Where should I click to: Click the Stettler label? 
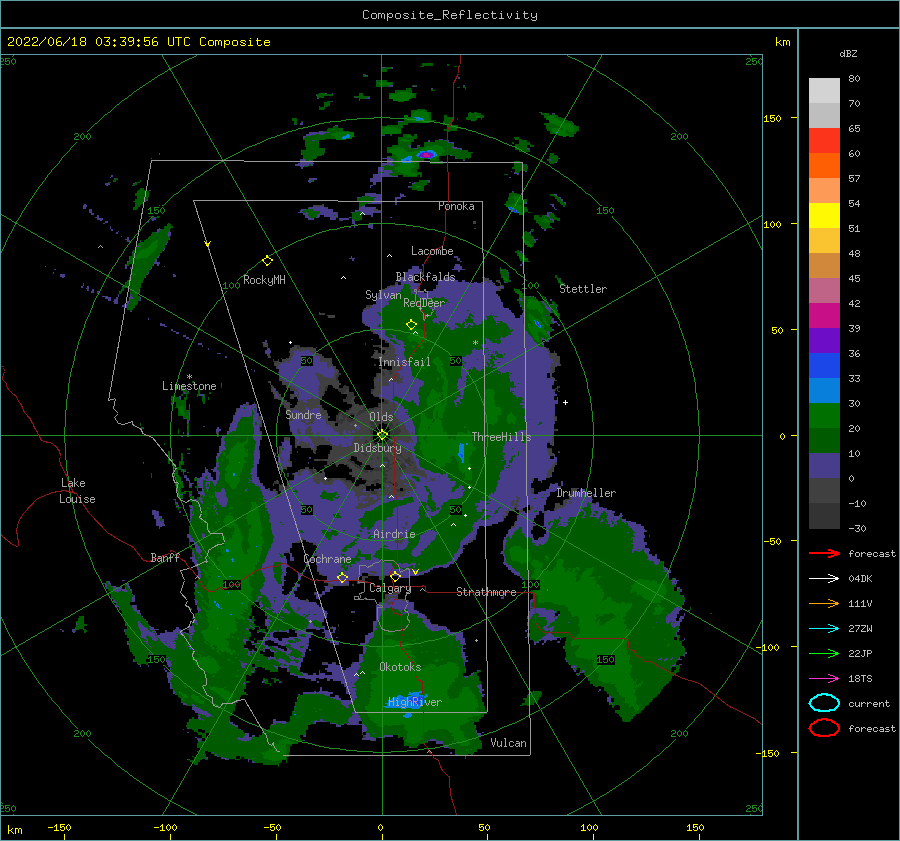coord(583,289)
